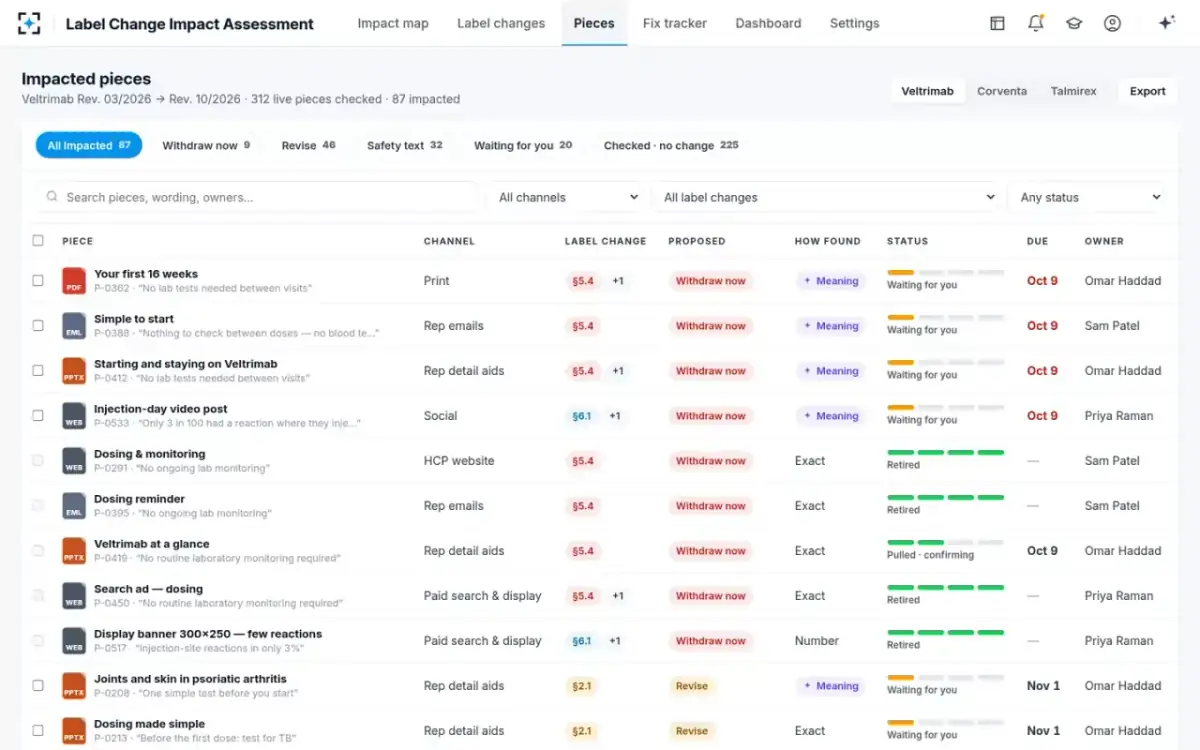Viewport: 1200px width, 750px height.
Task: Click PPTX icon for Veltrimab at a glance
Action: [73, 551]
